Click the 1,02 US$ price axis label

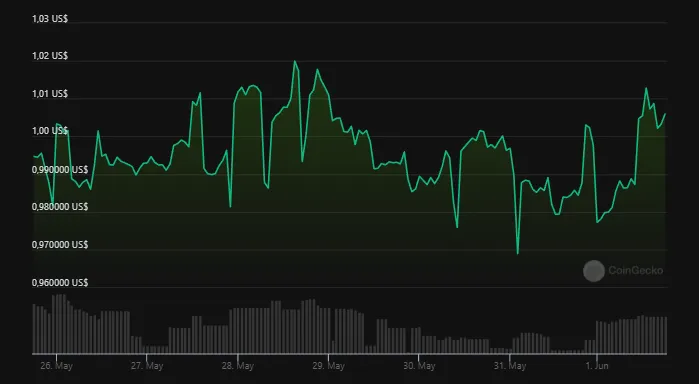(50, 56)
